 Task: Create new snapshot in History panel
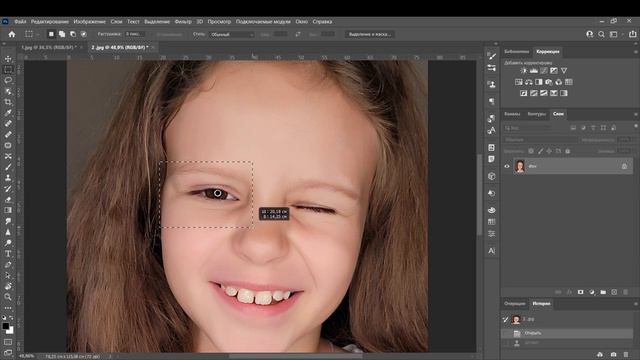tap(613, 355)
